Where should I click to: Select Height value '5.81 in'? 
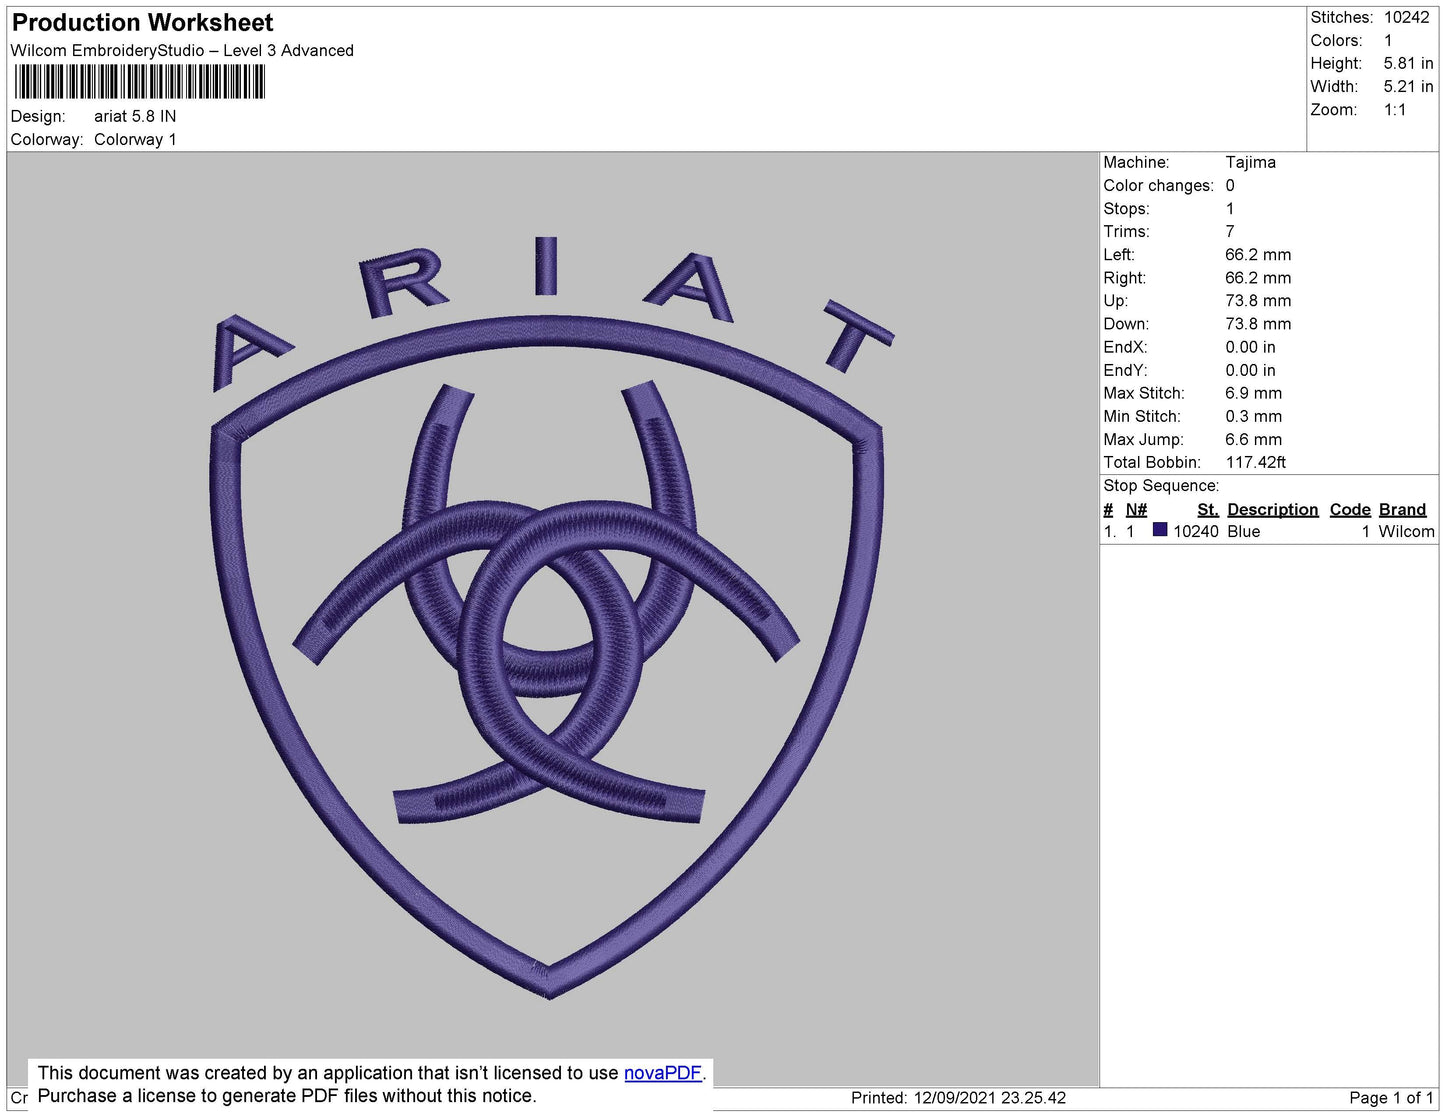coord(1409,63)
